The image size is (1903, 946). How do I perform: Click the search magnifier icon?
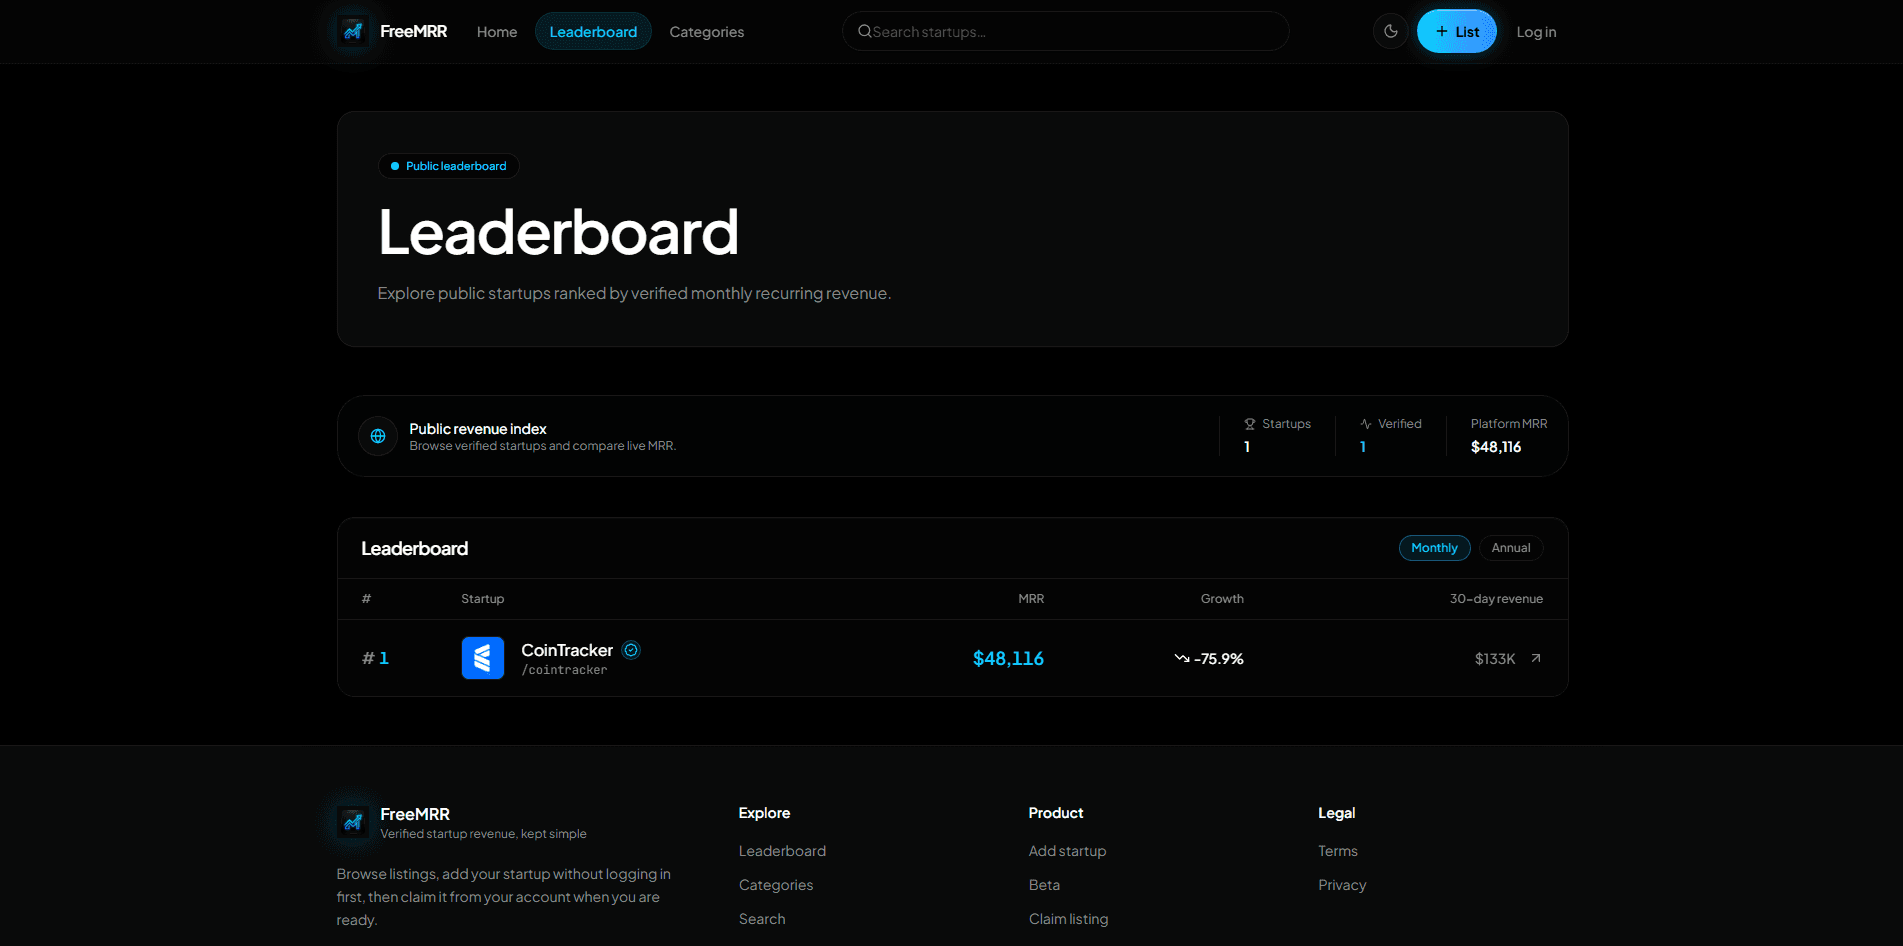(865, 31)
